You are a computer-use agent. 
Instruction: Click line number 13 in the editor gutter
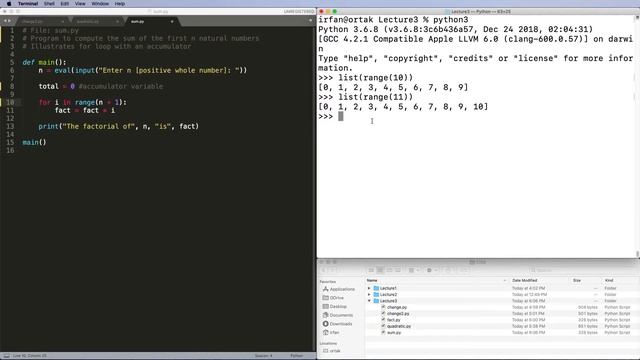pos(10,127)
